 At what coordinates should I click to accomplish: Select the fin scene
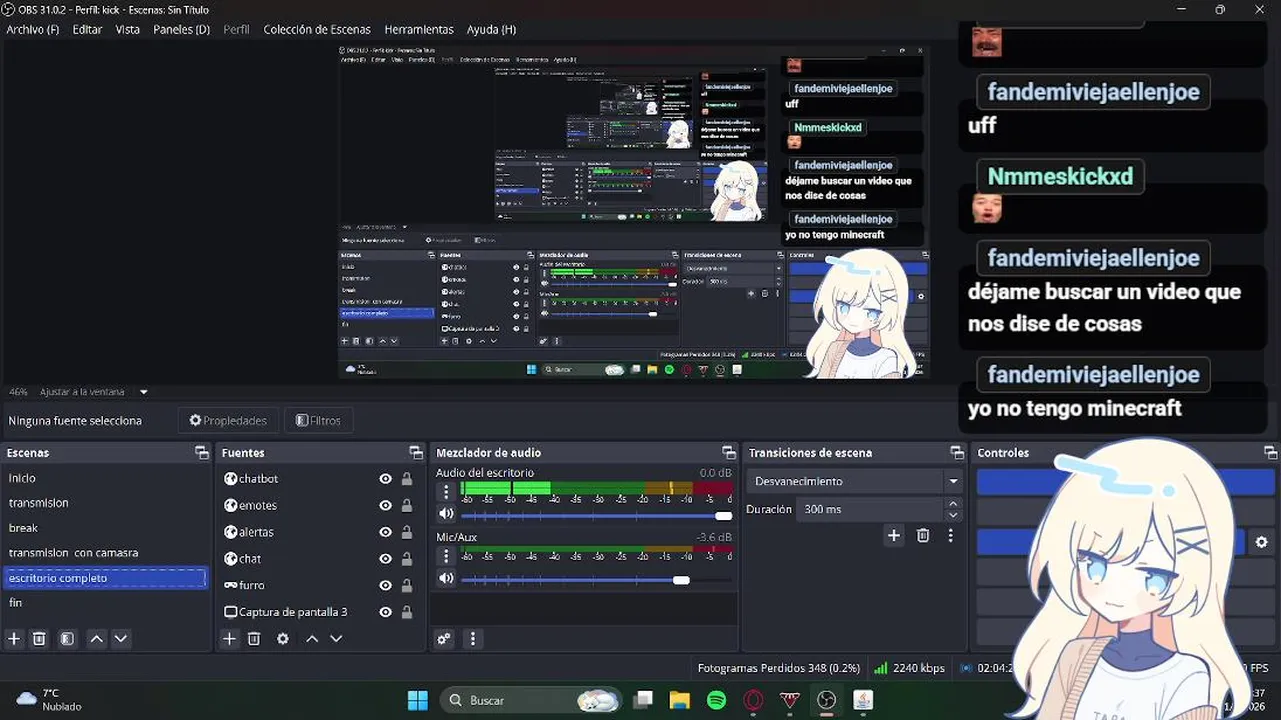tap(105, 603)
